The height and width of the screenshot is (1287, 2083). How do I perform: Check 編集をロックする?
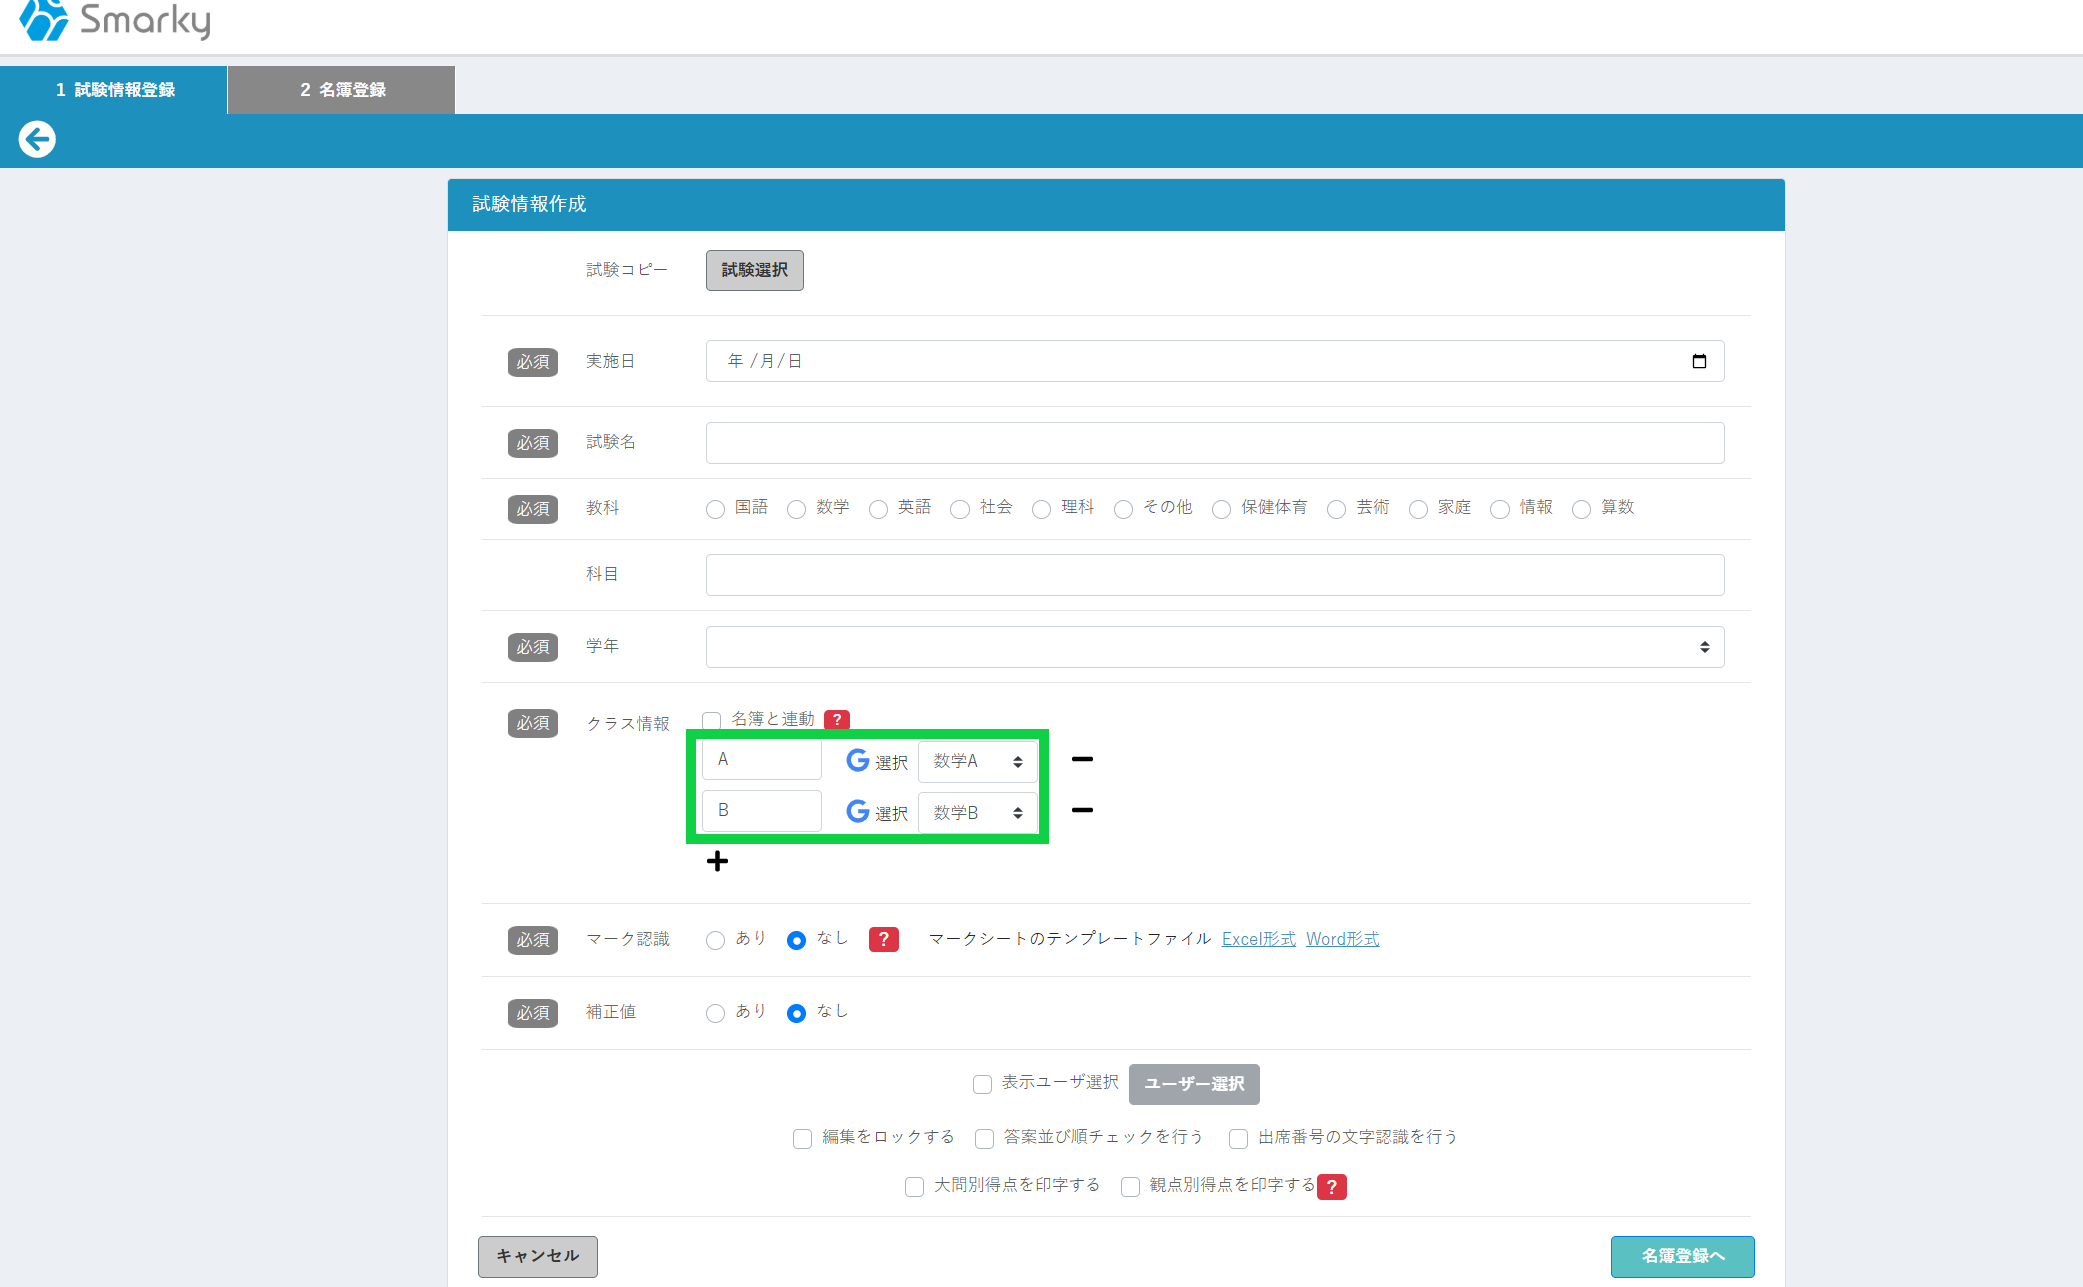pos(802,1138)
